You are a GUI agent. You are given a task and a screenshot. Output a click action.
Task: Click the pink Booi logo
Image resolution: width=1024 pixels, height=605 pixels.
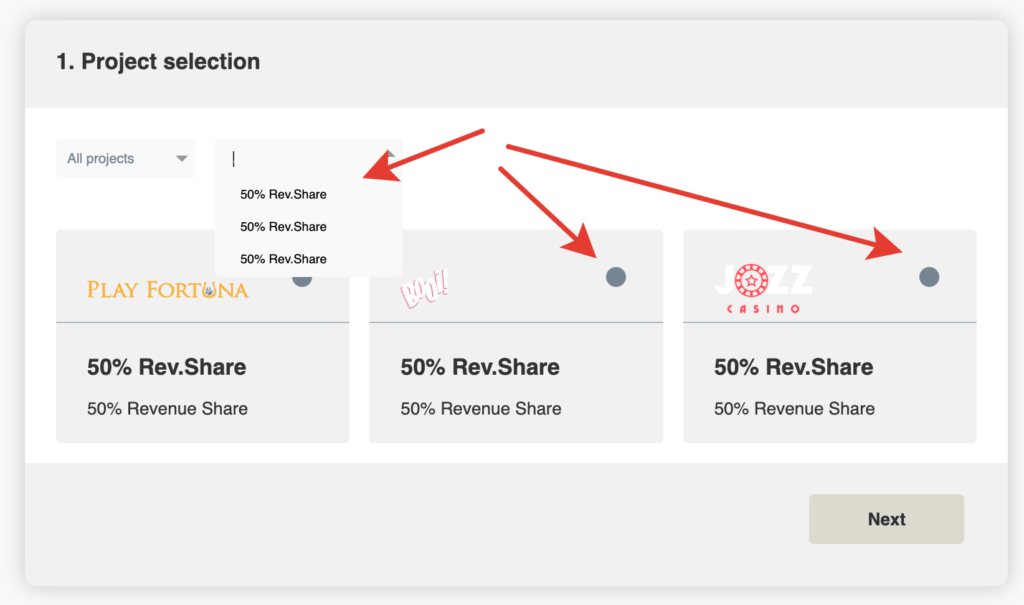(x=424, y=291)
